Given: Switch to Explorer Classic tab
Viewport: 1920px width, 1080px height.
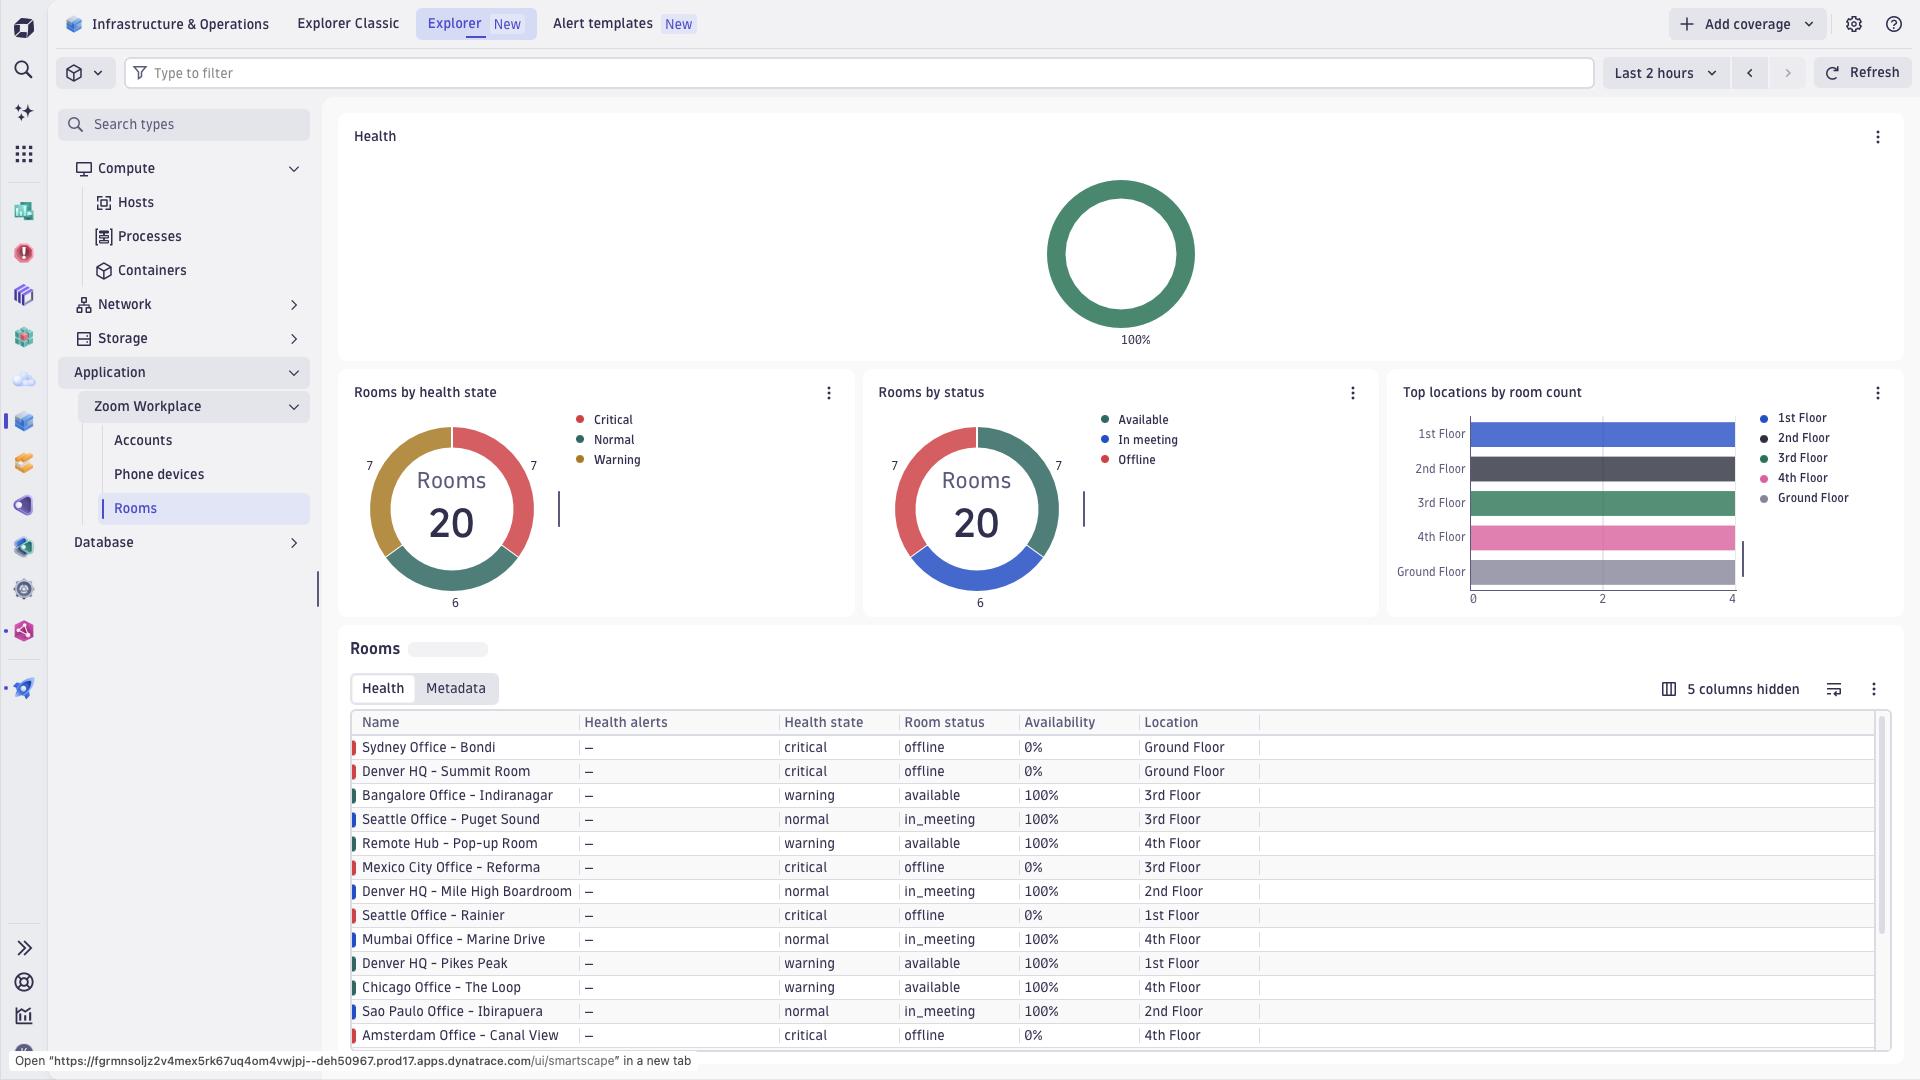Looking at the screenshot, I should tap(348, 24).
